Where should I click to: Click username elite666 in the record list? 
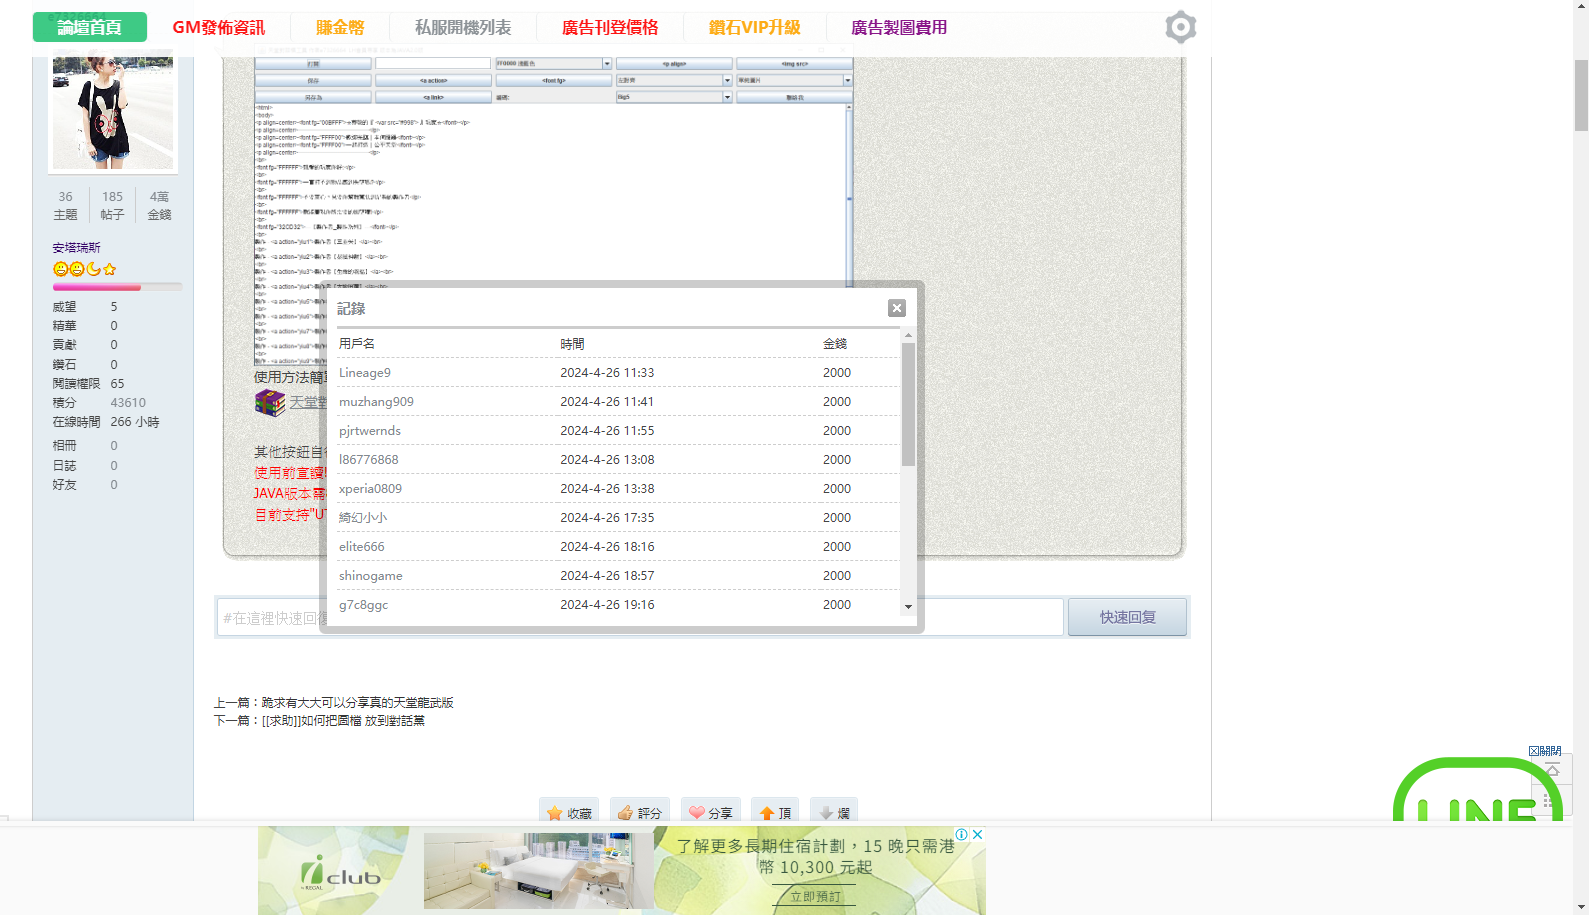(362, 546)
